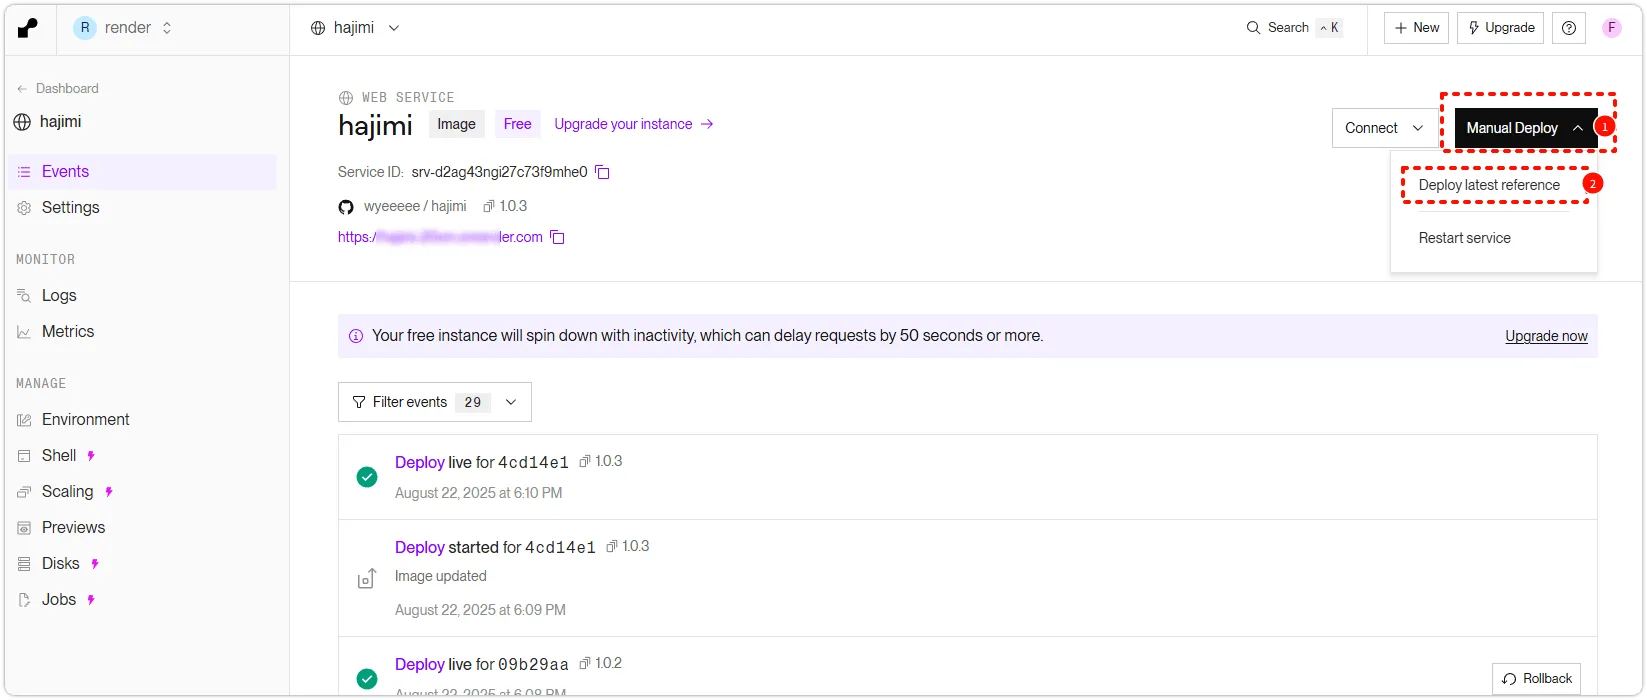Viewport: 1647px width, 700px height.
Task: Open the help question mark icon
Action: (x=1568, y=28)
